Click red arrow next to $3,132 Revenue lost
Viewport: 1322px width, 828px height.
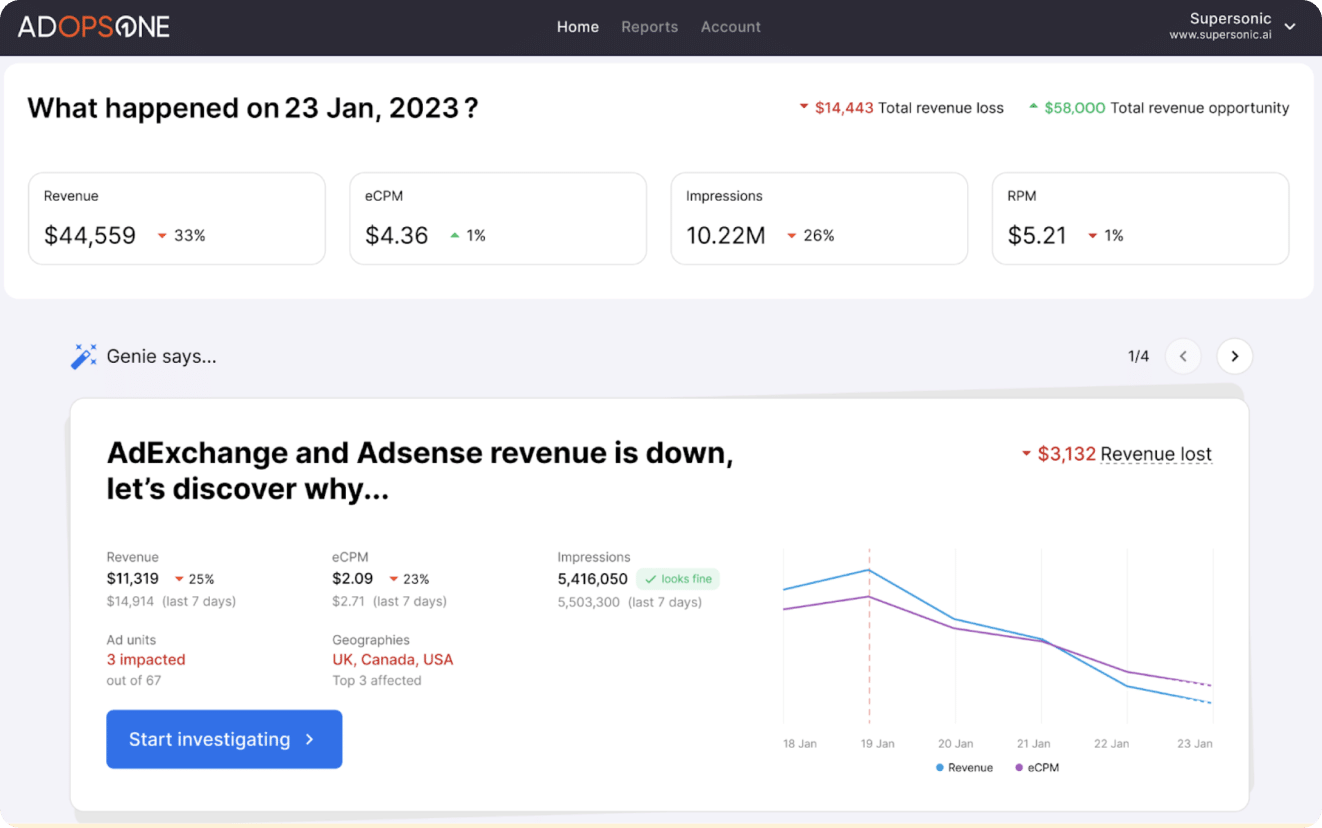coord(1026,454)
